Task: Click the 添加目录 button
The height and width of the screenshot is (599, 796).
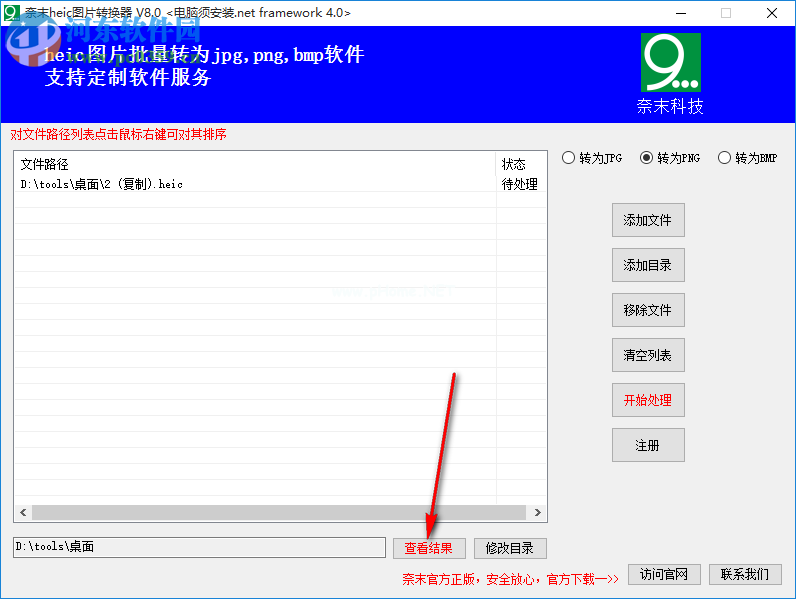Action: [x=648, y=265]
